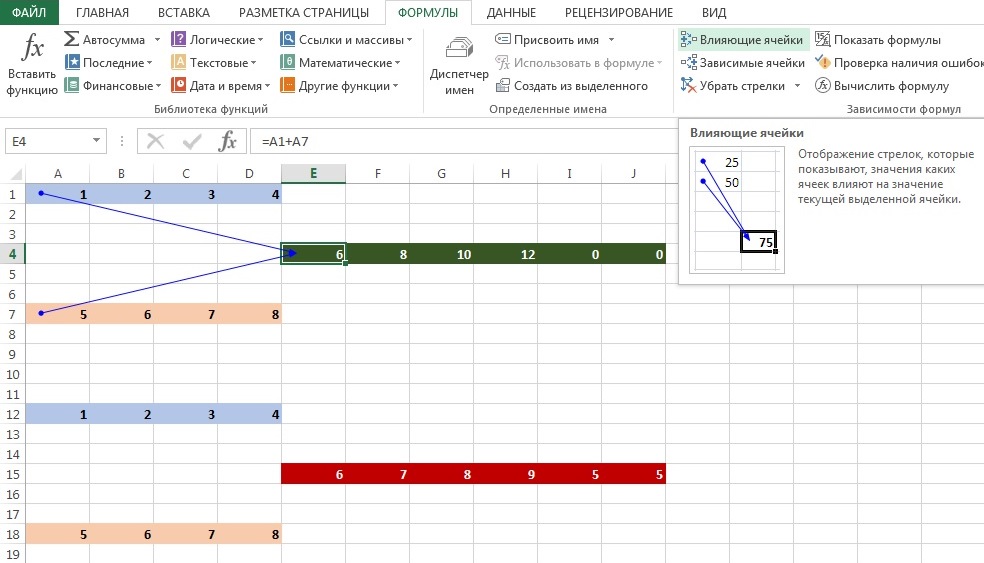
Task: Expand the Name Box dropdown arrow
Action: [96, 142]
